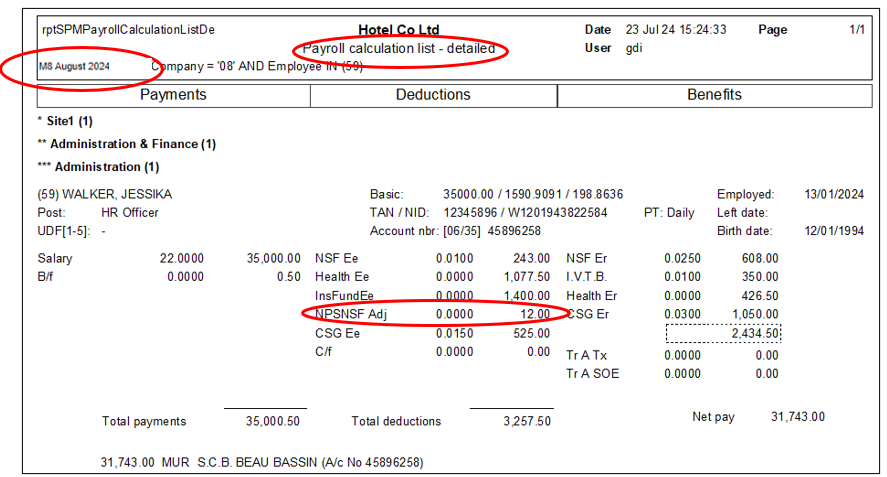Select the Site1 (1) group row
887x477 pixels.
tap(69, 121)
